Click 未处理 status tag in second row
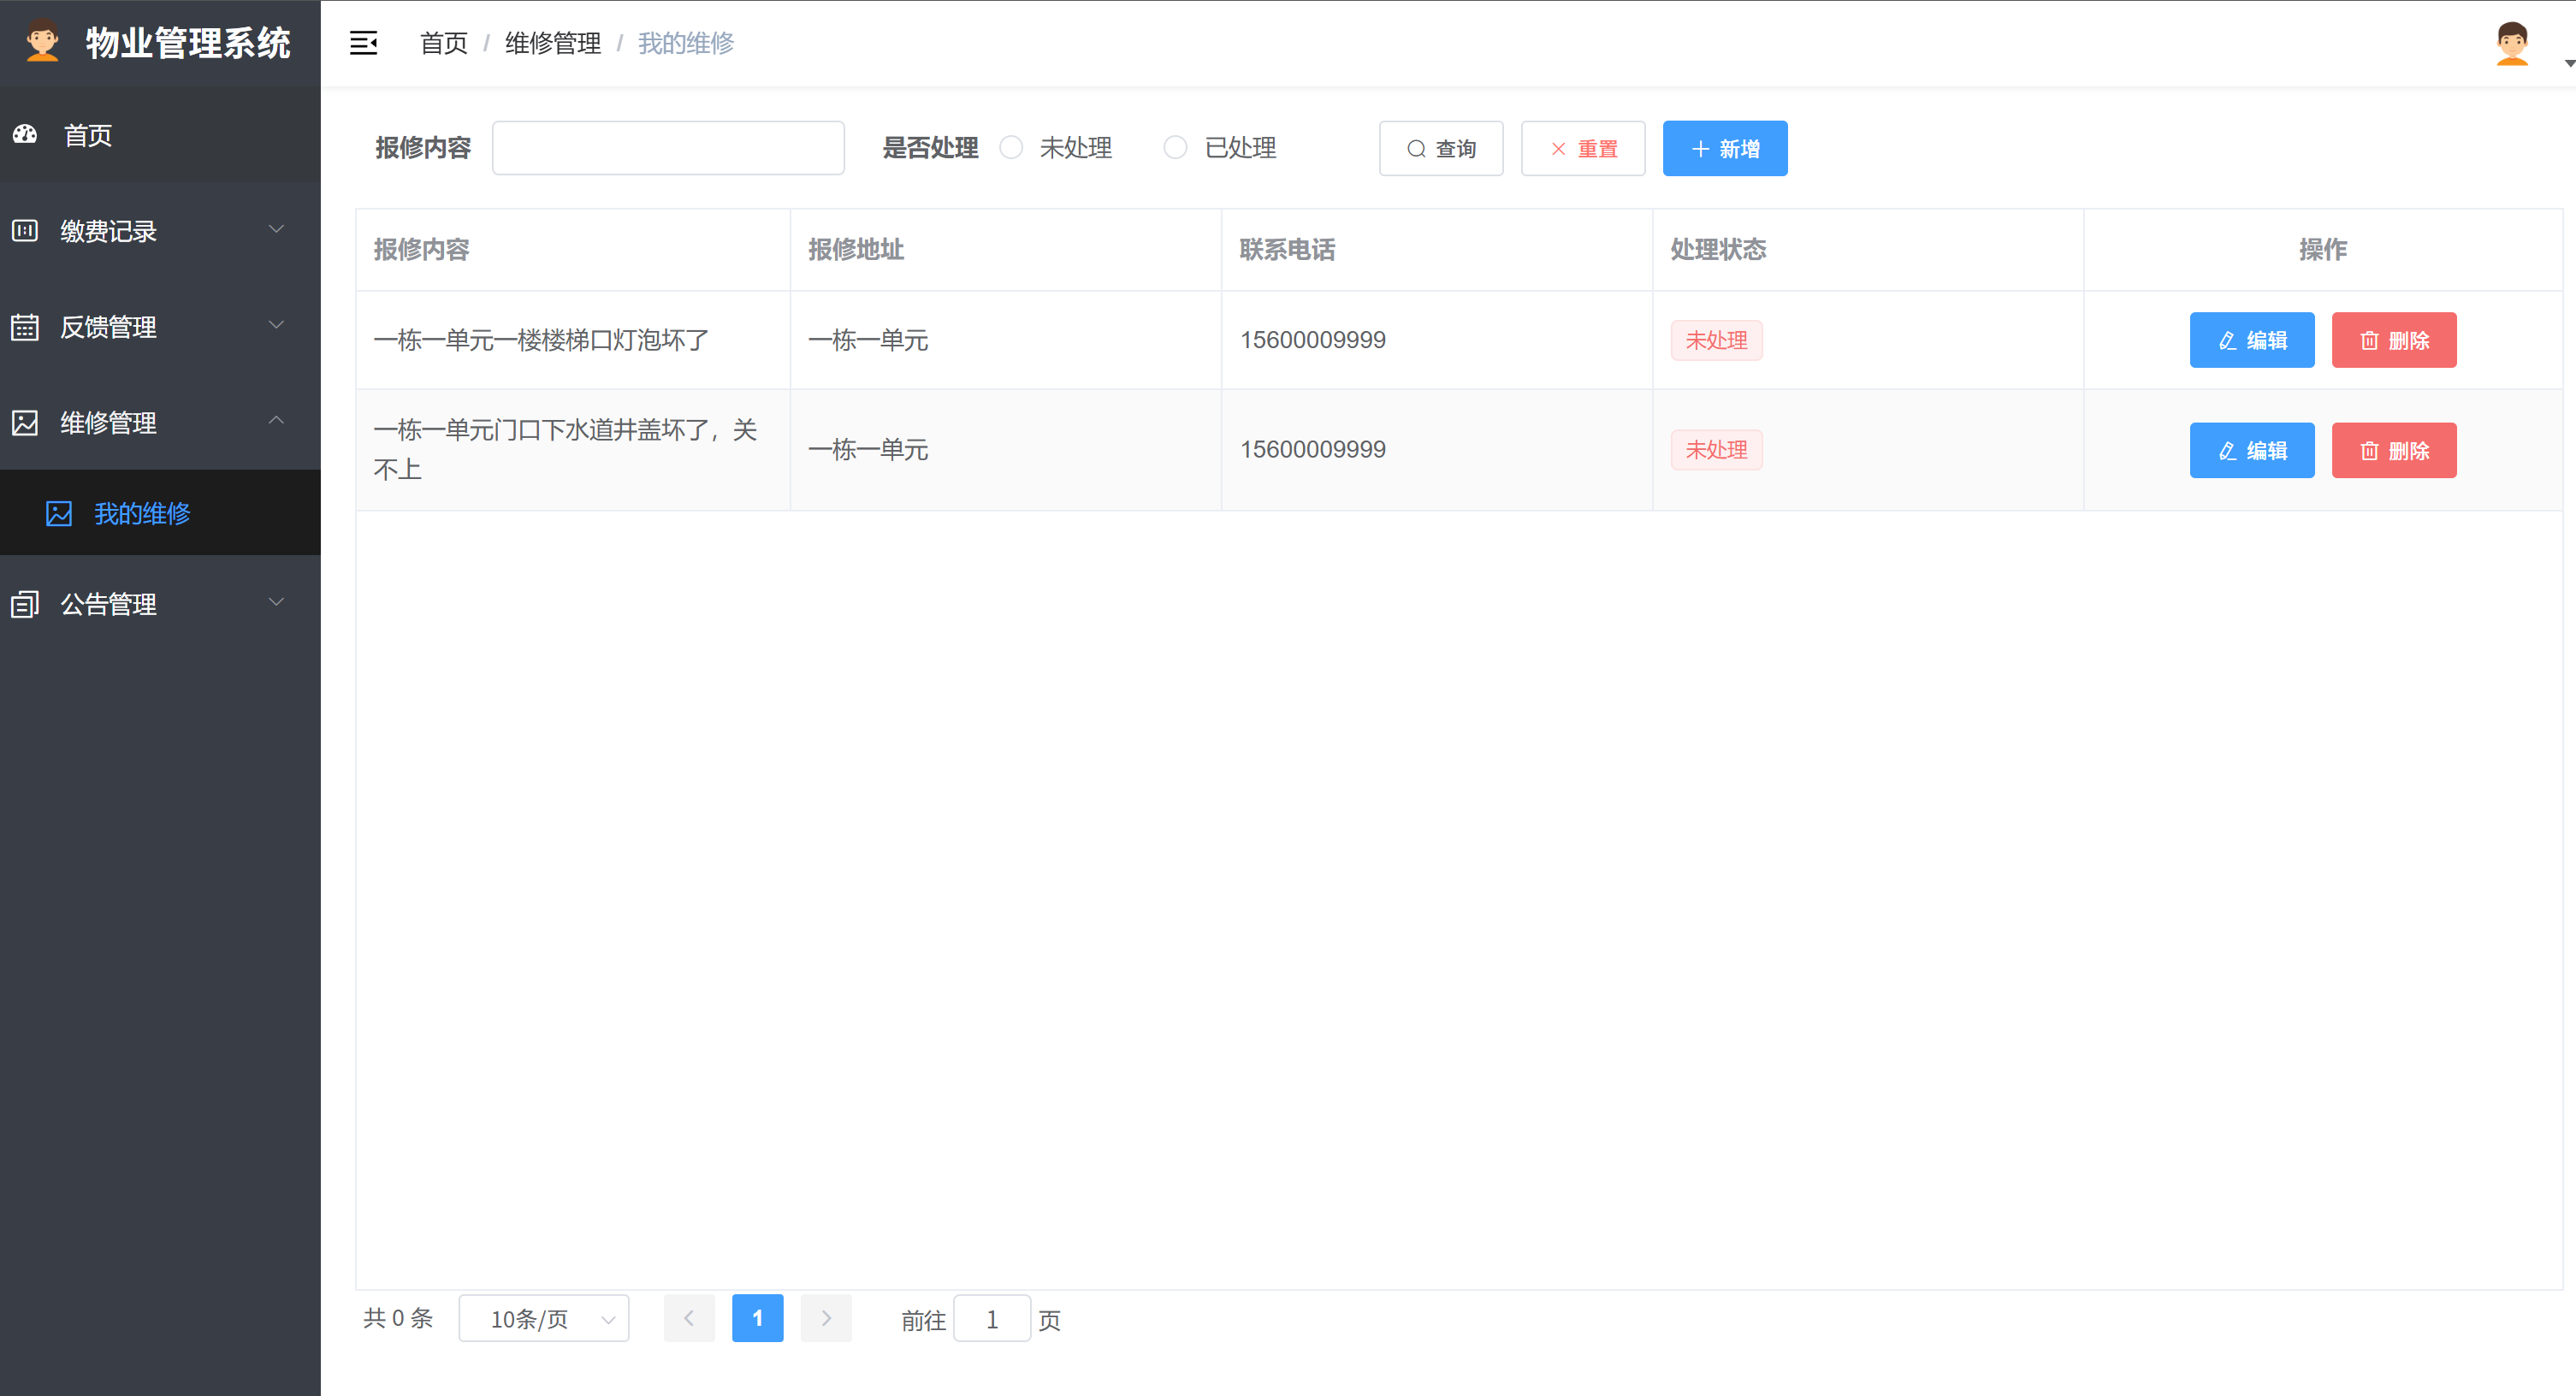This screenshot has width=2576, height=1396. (1716, 450)
